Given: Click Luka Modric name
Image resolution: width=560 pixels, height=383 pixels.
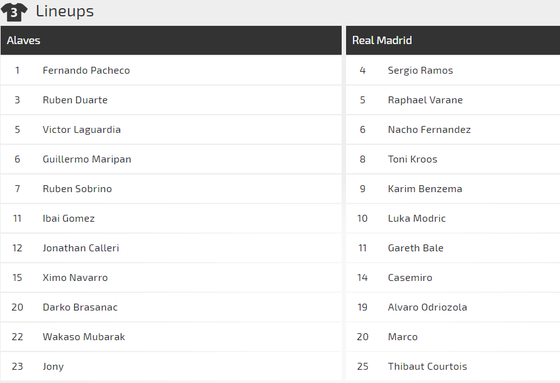Looking at the screenshot, I should click(417, 218).
